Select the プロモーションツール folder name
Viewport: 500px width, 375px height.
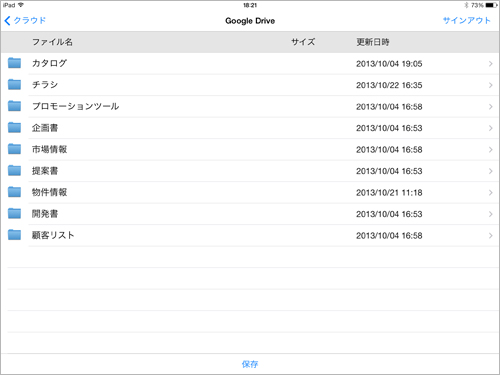tap(75, 106)
